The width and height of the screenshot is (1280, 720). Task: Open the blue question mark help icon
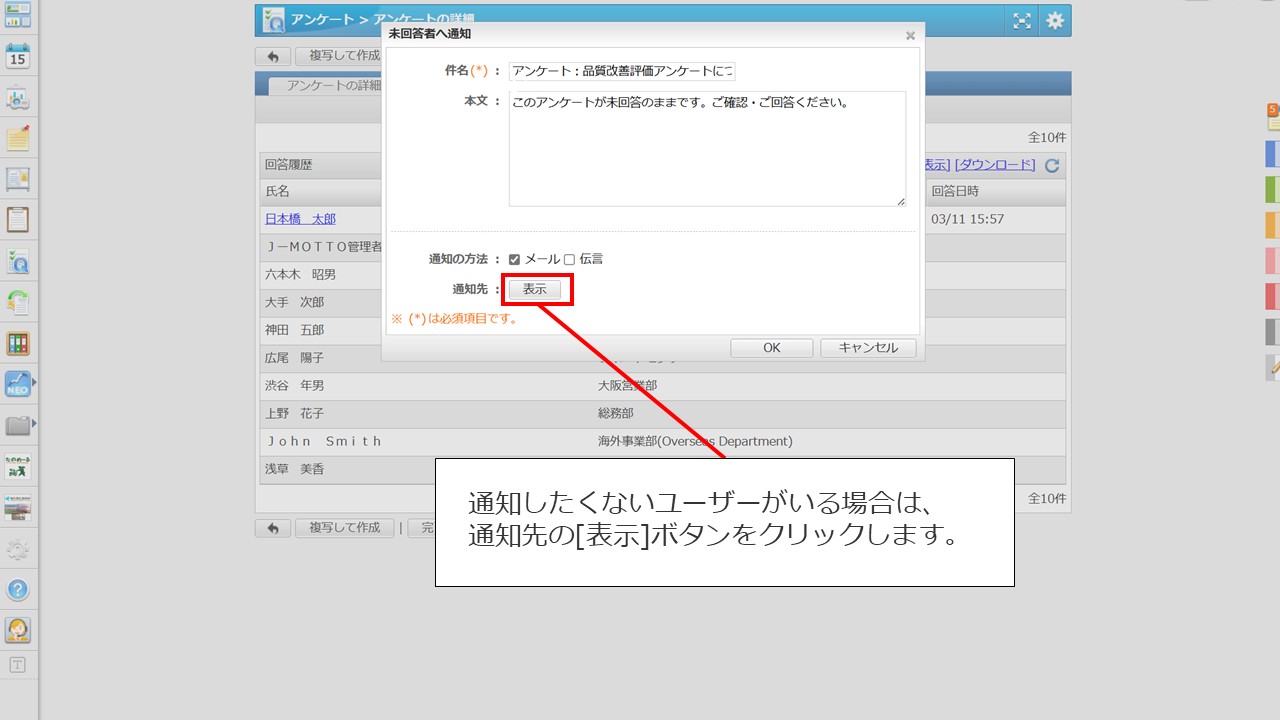pyautogui.click(x=18, y=589)
